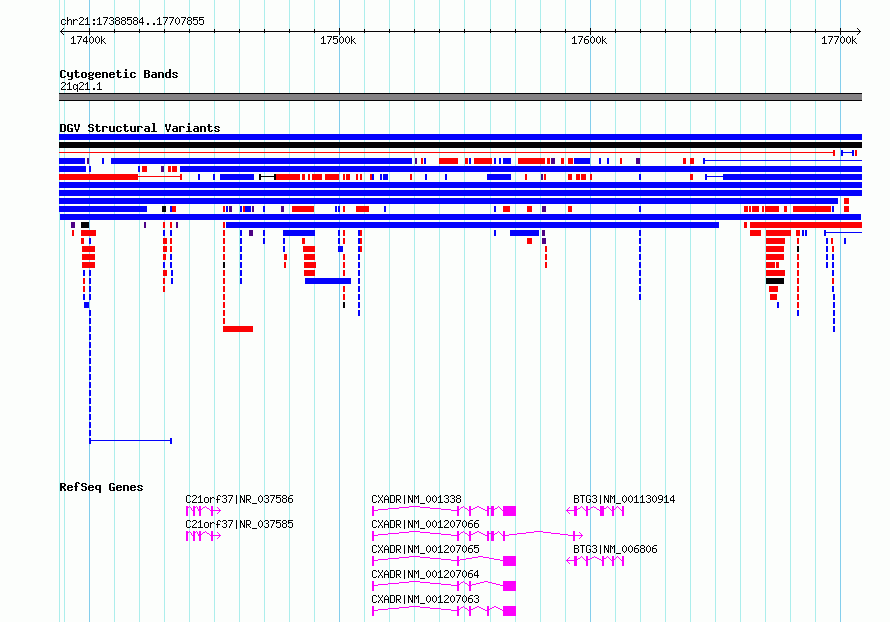Click the gene model under CXADR|NM_001207065
The height and width of the screenshot is (622, 890).
coord(444,561)
